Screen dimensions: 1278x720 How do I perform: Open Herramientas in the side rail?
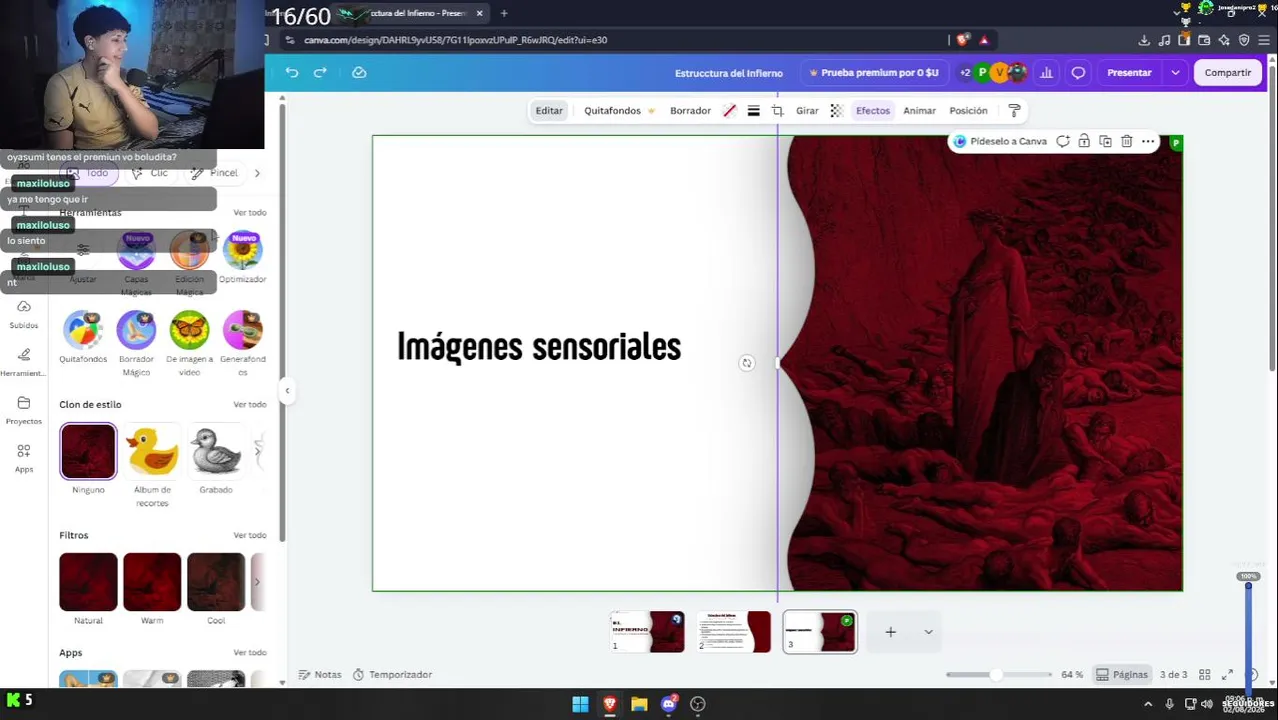point(24,362)
